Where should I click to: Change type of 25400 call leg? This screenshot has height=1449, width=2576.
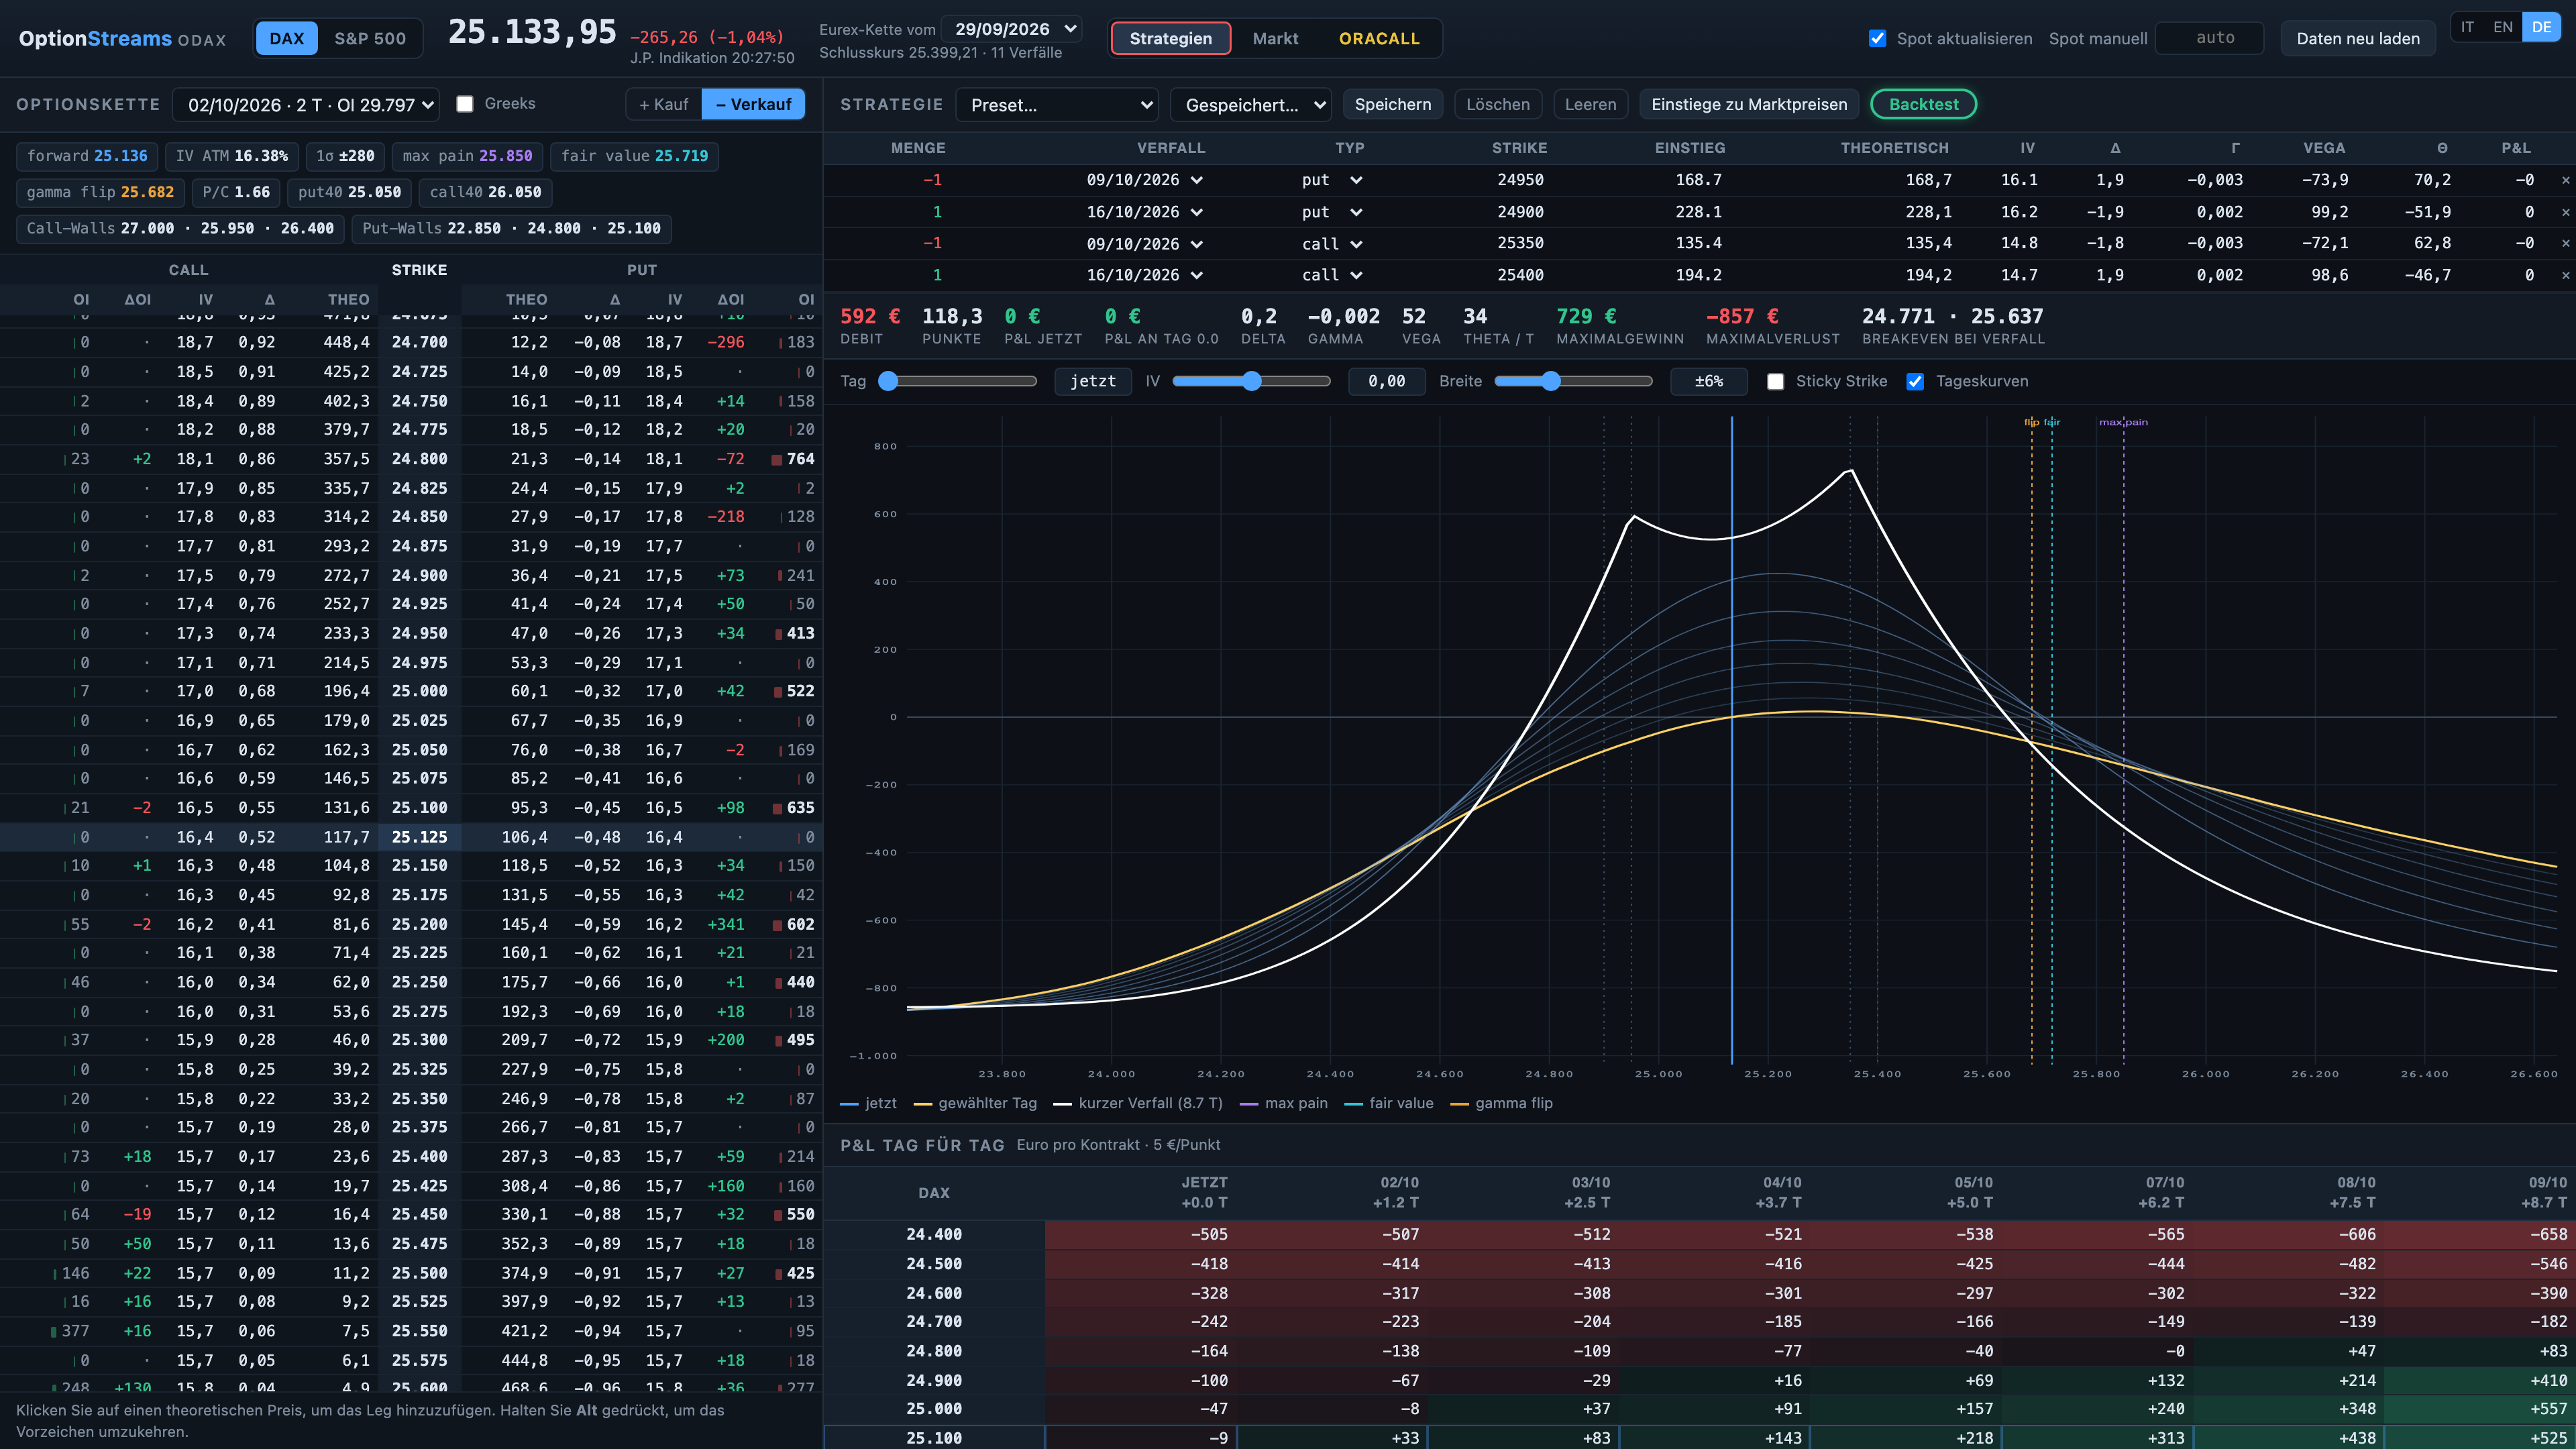[x=1332, y=275]
